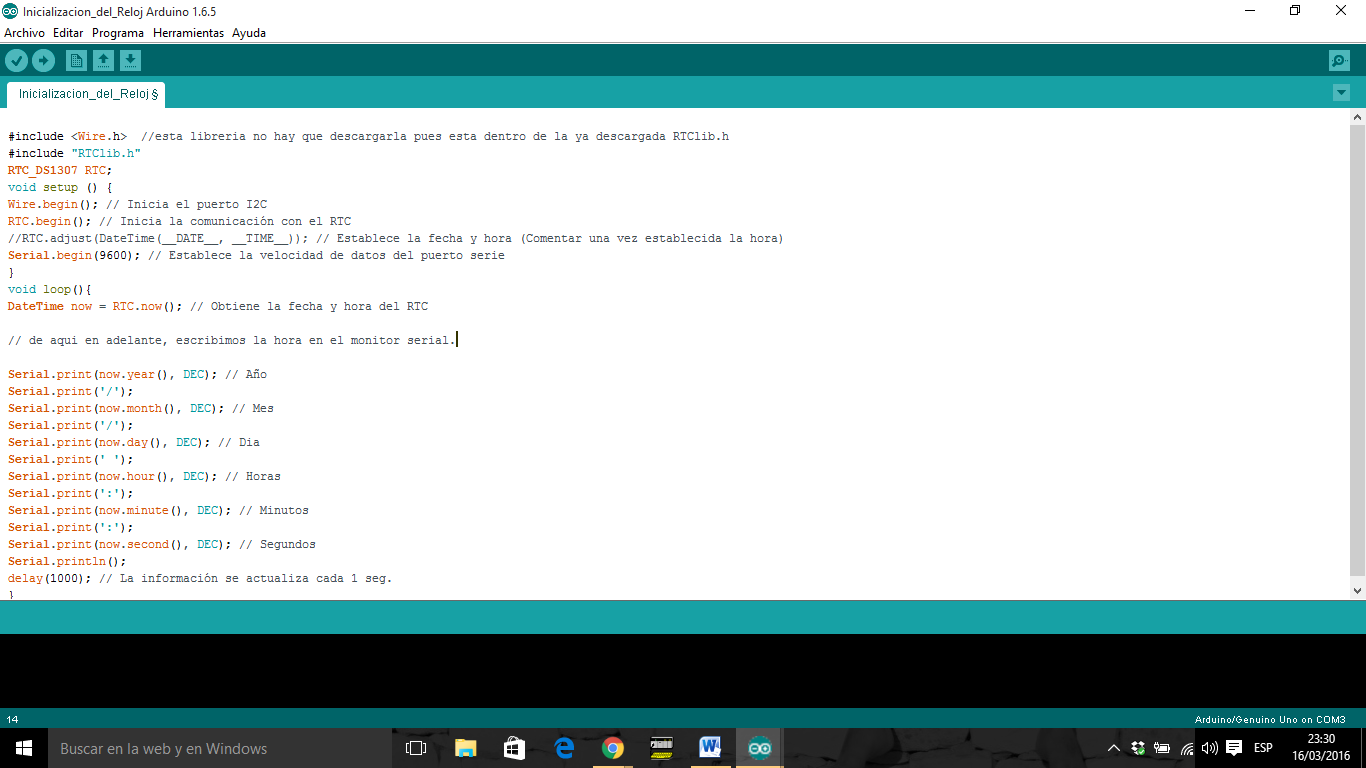Viewport: 1366px width, 768px height.
Task: Create a new sketch with the New icon
Action: 76,60
